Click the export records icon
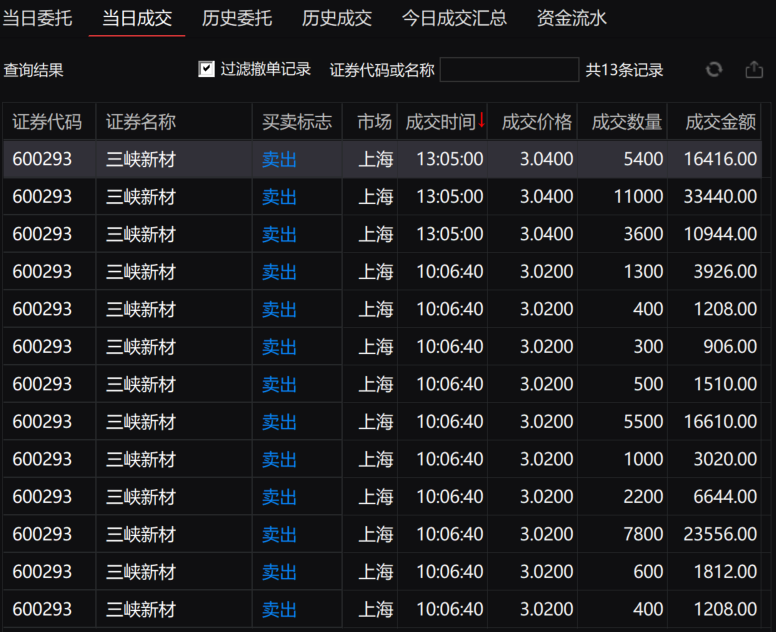Viewport: 776px width, 632px height. pyautogui.click(x=754, y=70)
